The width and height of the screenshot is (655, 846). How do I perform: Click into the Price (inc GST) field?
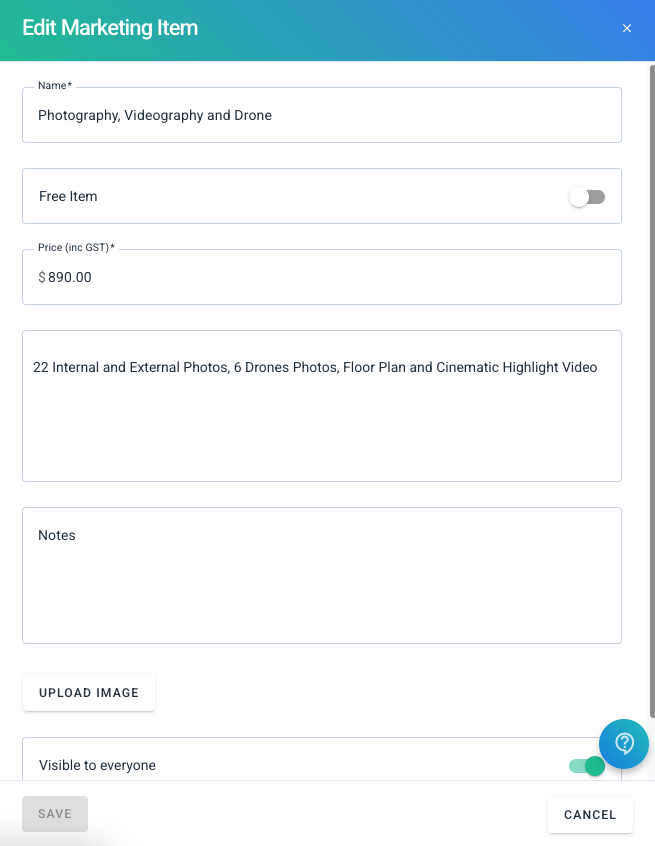click(x=322, y=277)
